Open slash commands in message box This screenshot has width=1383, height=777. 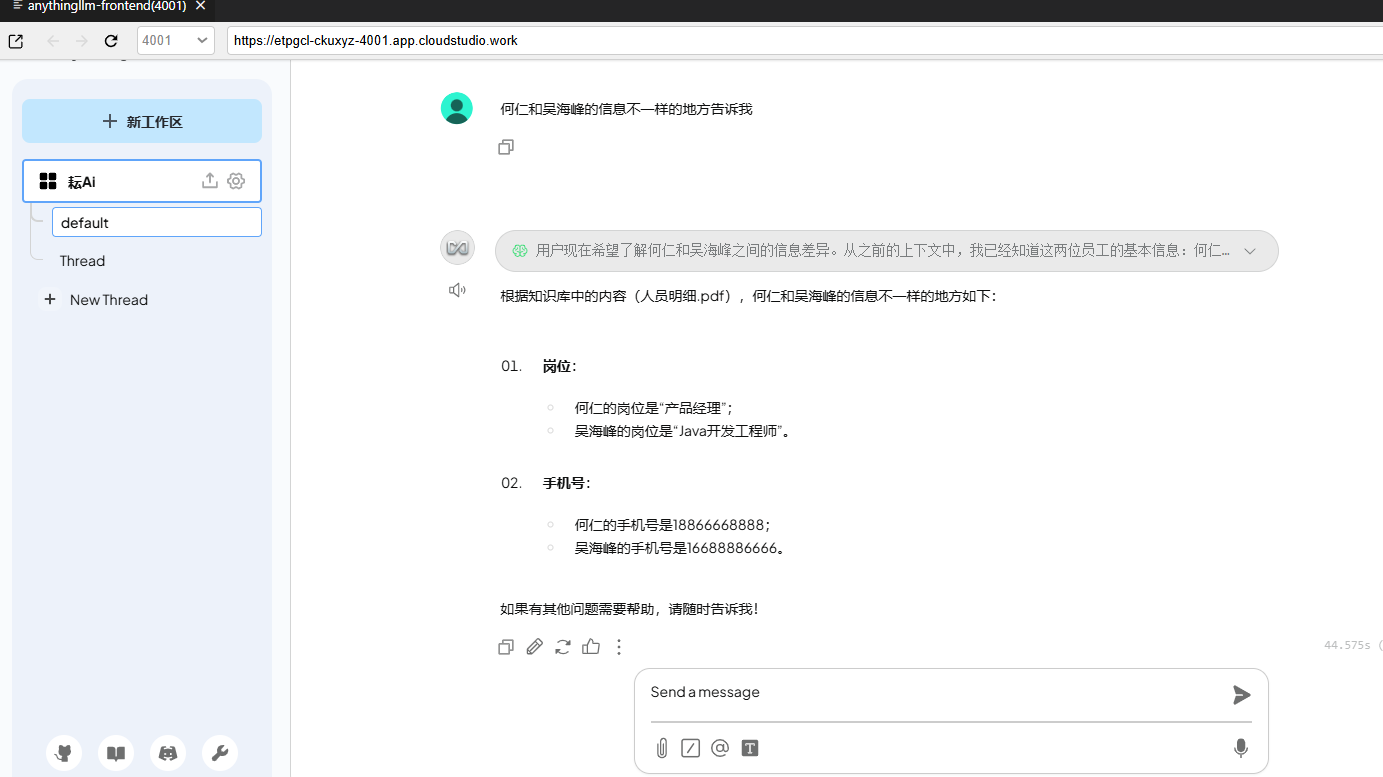coord(690,748)
